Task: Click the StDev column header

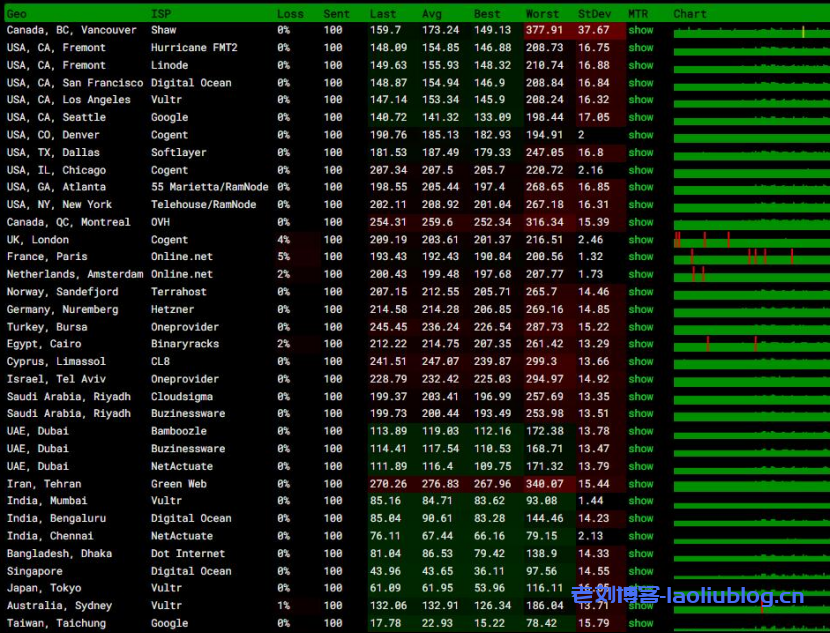Action: click(x=596, y=14)
